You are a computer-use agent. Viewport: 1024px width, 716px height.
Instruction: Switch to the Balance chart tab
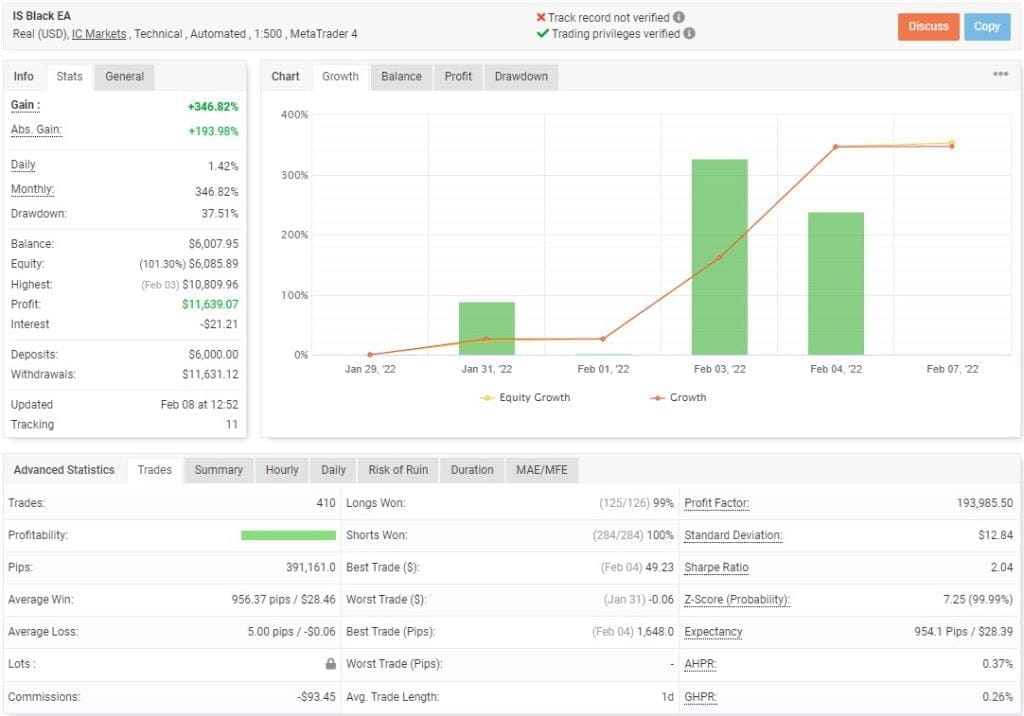click(x=400, y=76)
